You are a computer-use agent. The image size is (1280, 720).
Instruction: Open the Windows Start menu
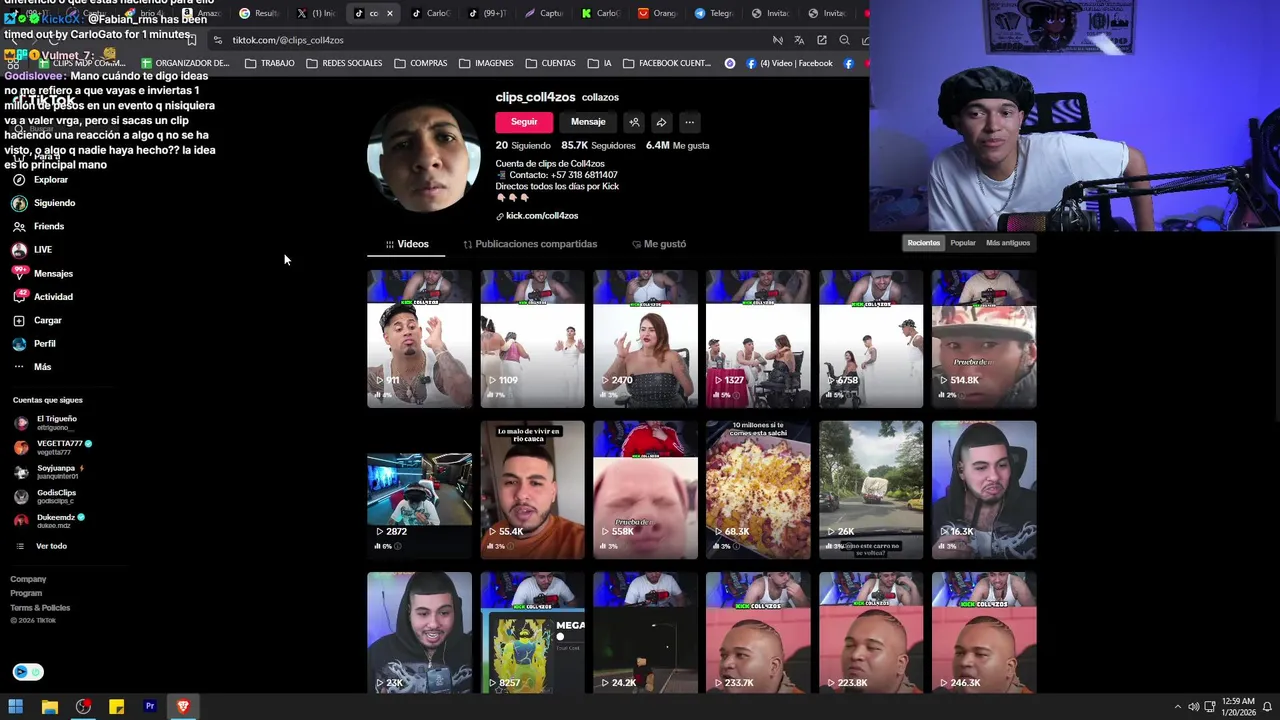click(x=16, y=707)
